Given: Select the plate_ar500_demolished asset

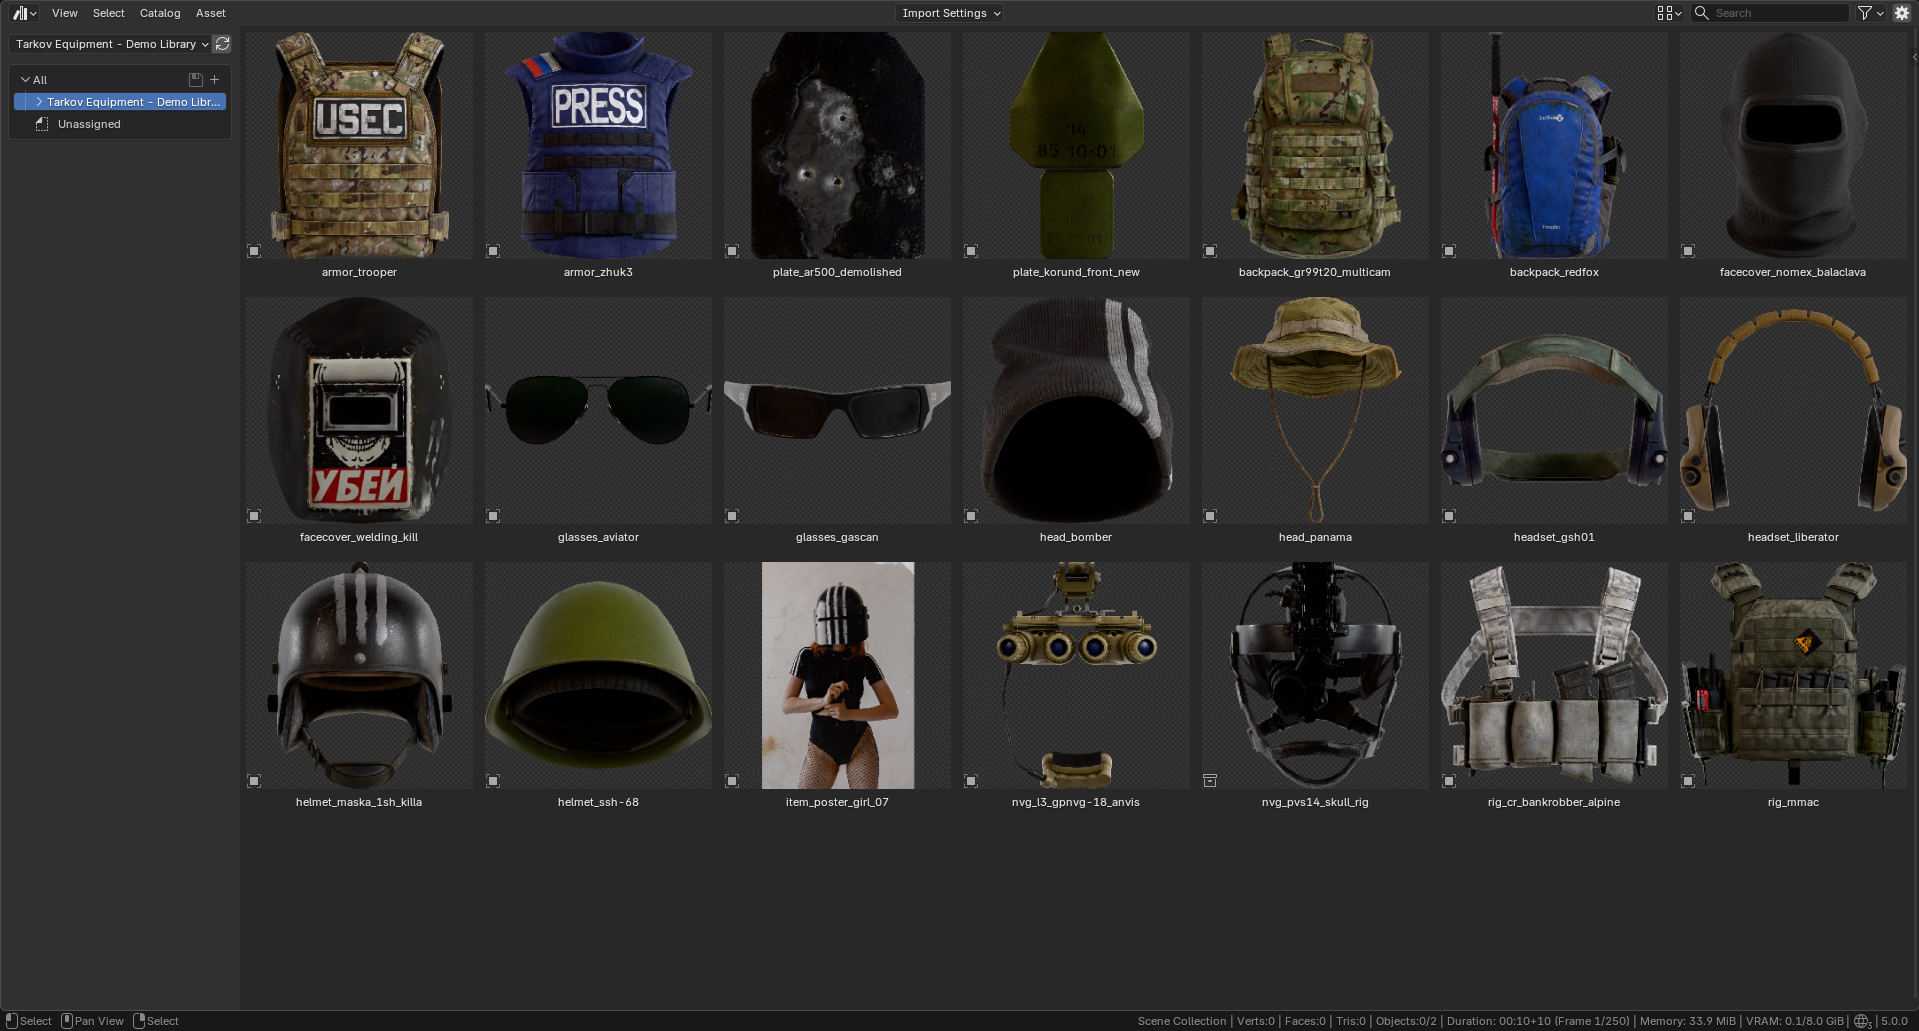Looking at the screenshot, I should 837,146.
